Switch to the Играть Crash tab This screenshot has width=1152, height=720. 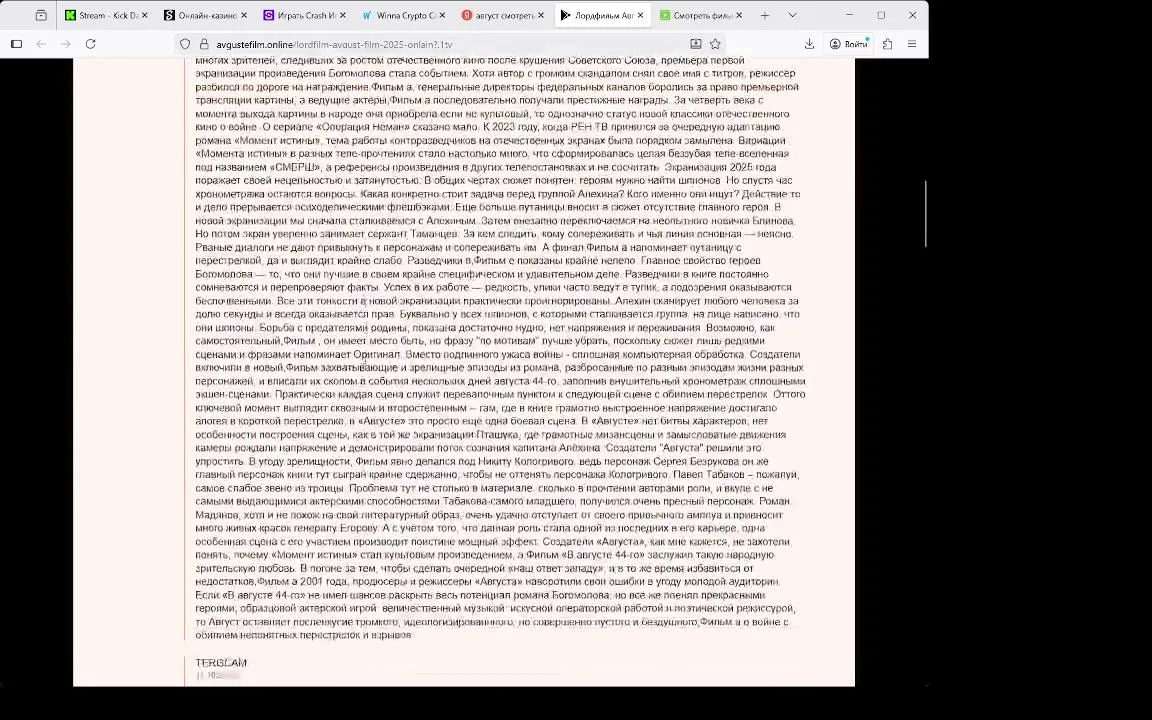point(304,15)
